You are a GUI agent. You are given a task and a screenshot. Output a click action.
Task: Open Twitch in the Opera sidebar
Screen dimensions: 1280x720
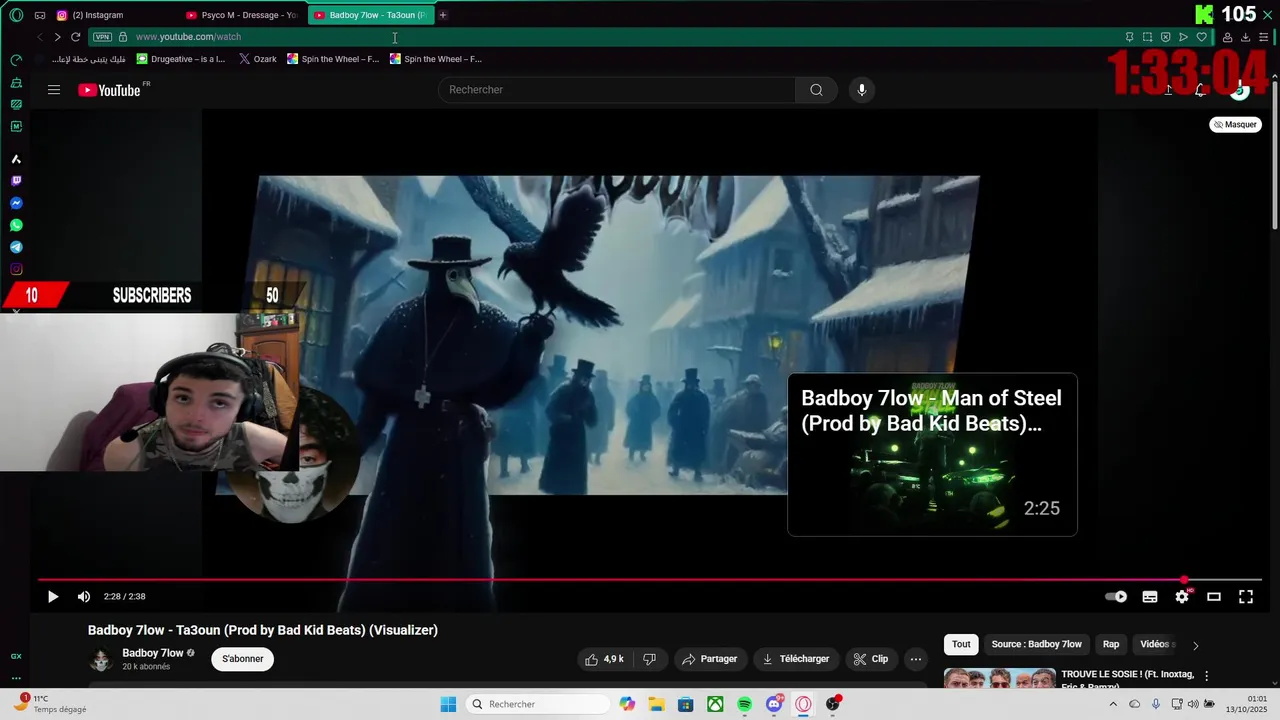(x=16, y=181)
